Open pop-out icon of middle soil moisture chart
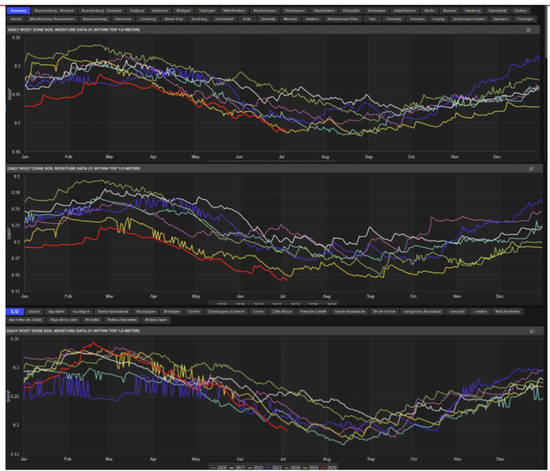Screen dimensions: 550x471 tap(531, 169)
